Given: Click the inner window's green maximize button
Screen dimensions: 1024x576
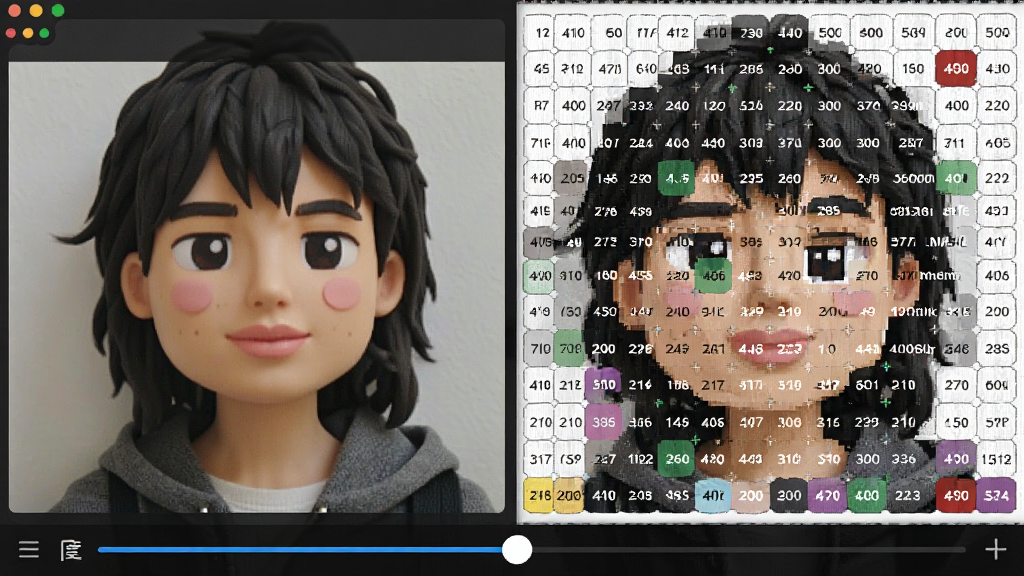Looking at the screenshot, I should [x=44, y=33].
